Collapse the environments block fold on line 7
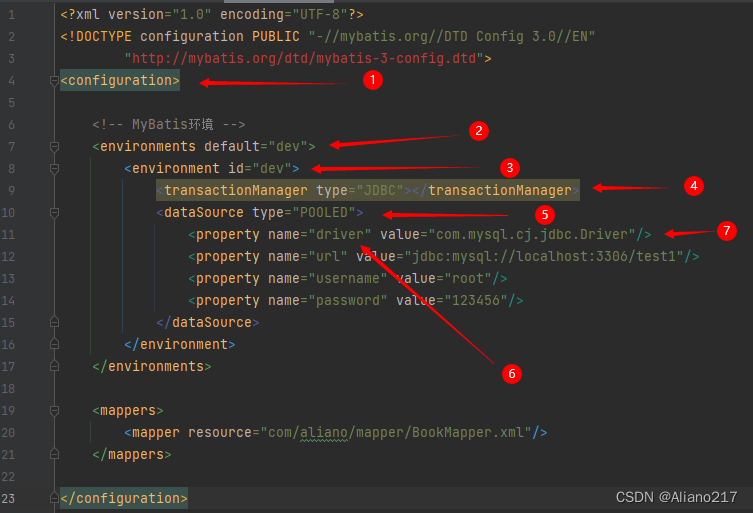The image size is (753, 513). pyautogui.click(x=54, y=147)
